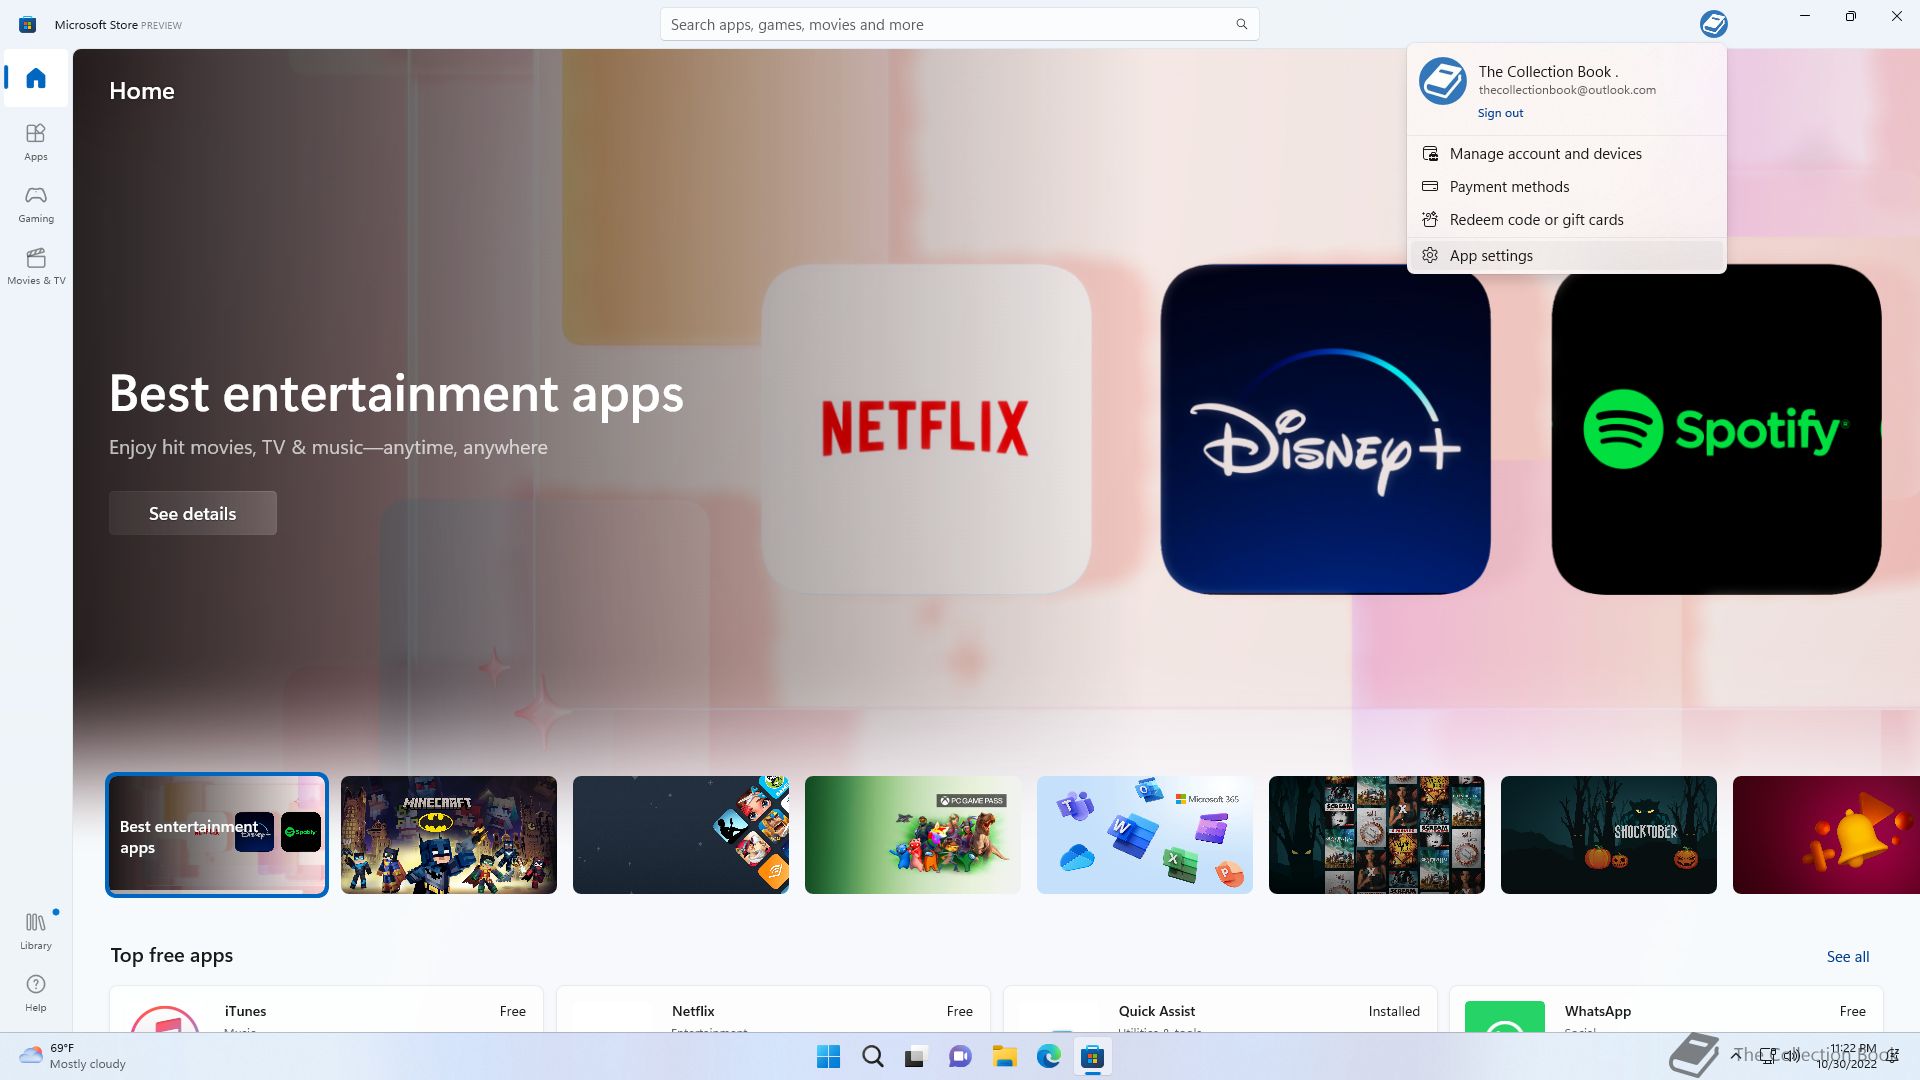1920x1080 pixels.
Task: Open Microsoft Edge from taskbar
Action: tap(1048, 1057)
